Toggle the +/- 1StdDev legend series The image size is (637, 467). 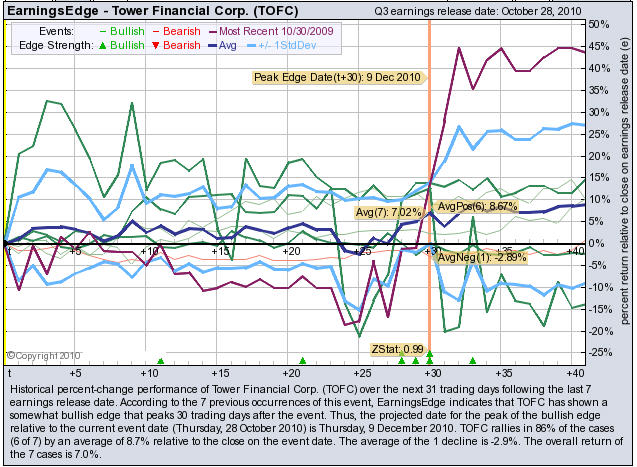(x=289, y=46)
